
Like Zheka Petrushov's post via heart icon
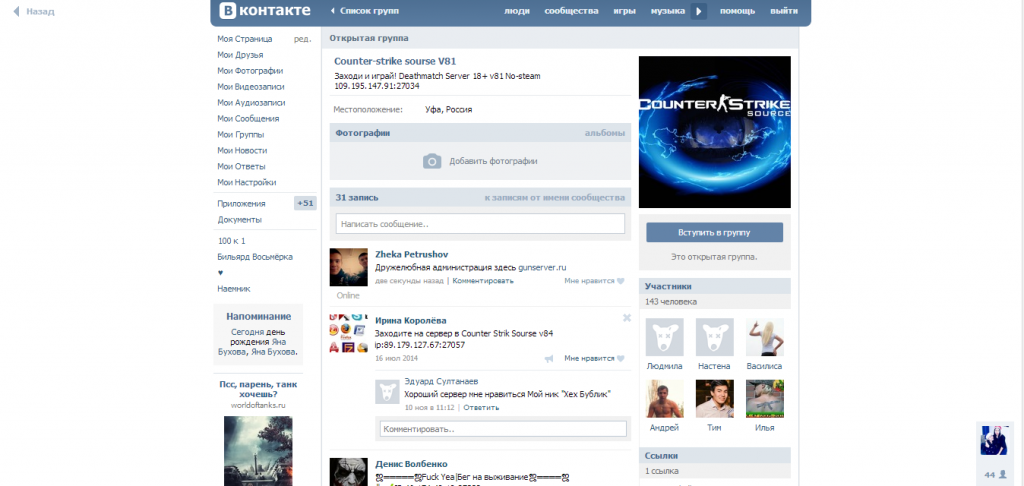tap(620, 282)
